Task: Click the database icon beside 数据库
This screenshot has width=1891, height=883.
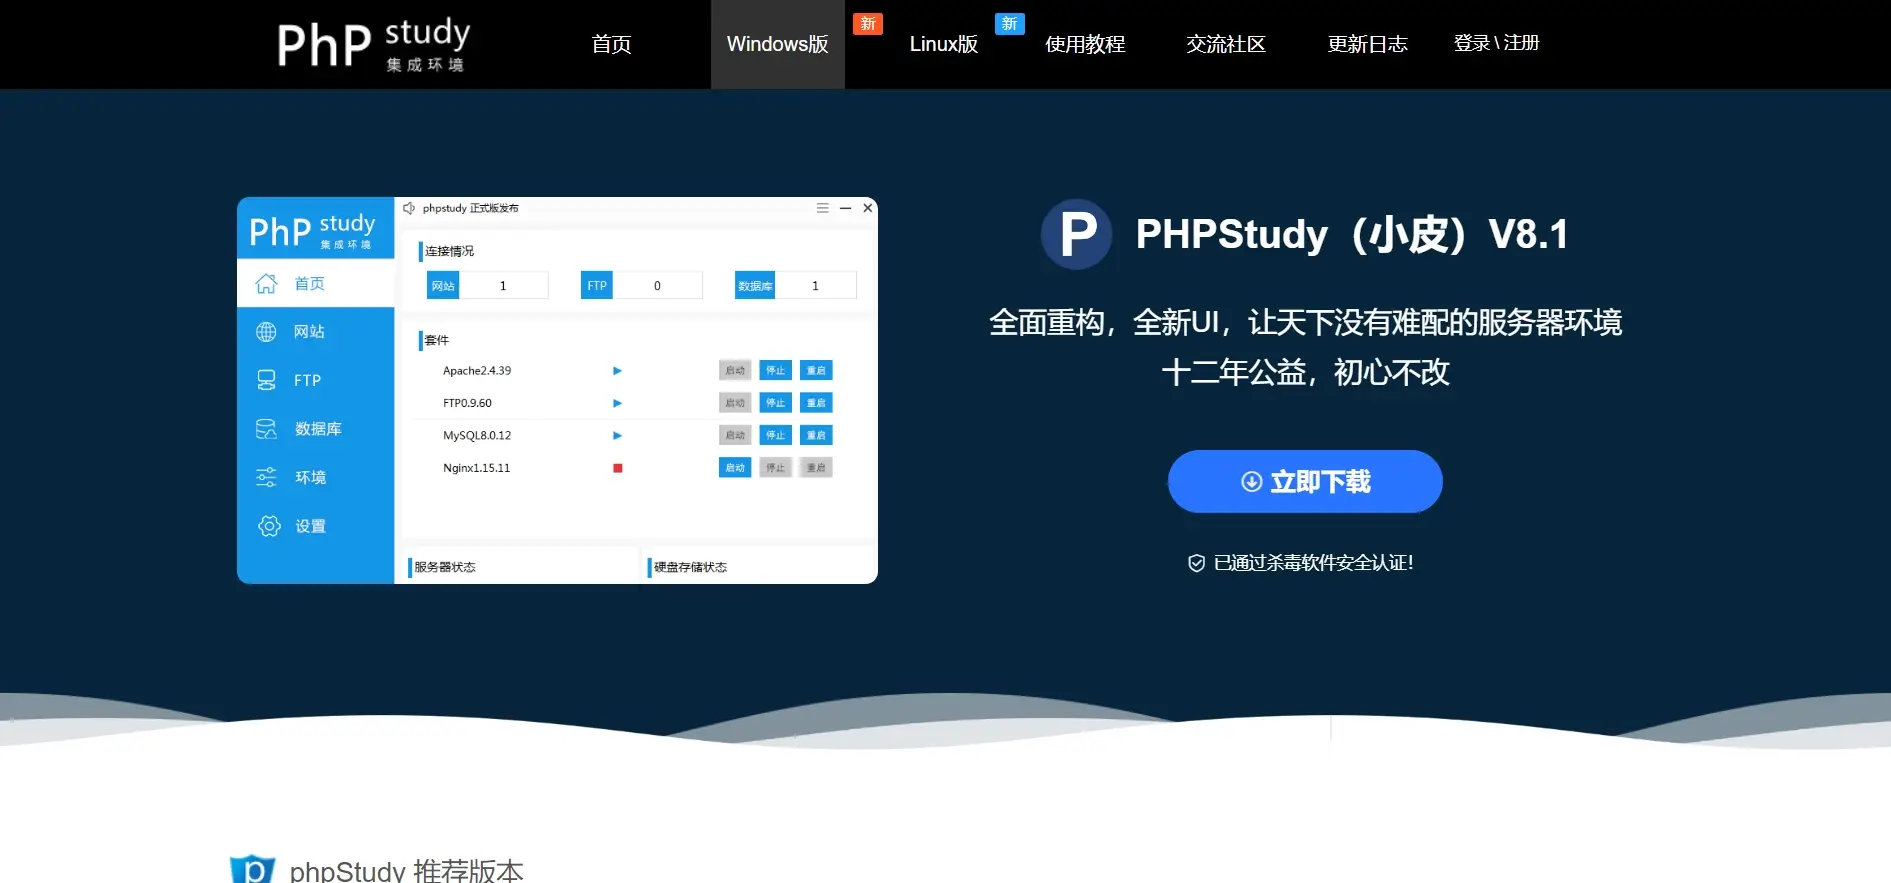Action: point(266,429)
